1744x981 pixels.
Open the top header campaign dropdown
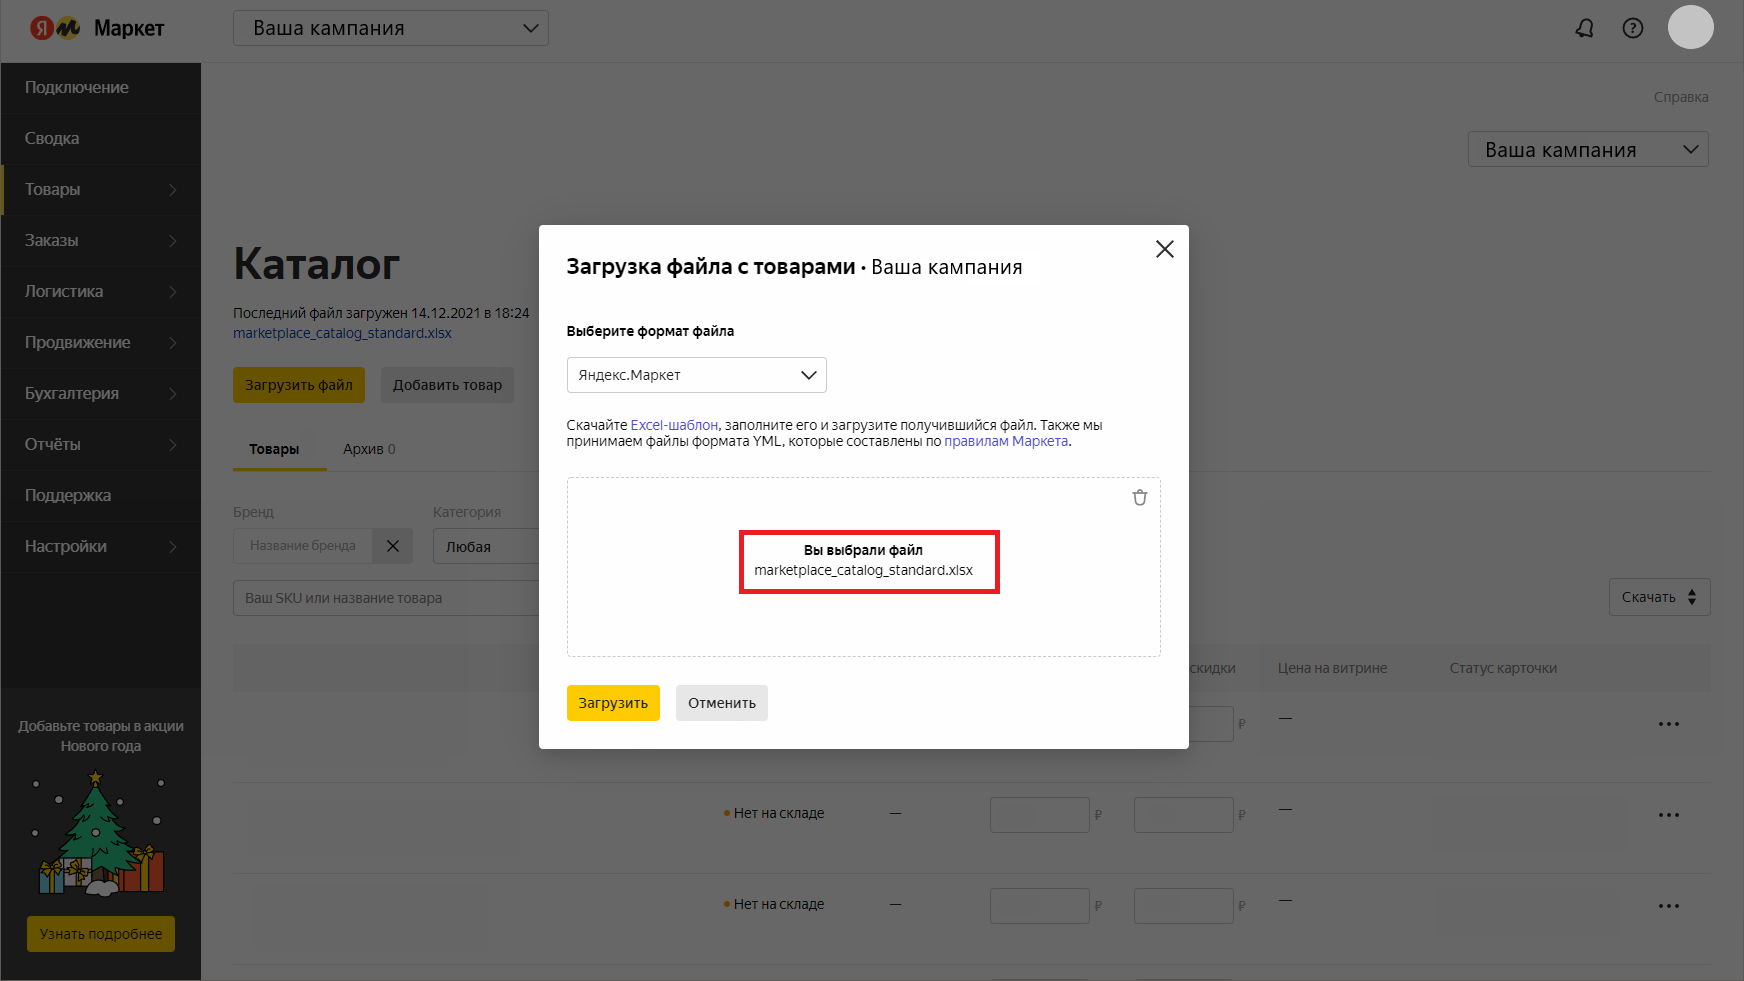(390, 28)
